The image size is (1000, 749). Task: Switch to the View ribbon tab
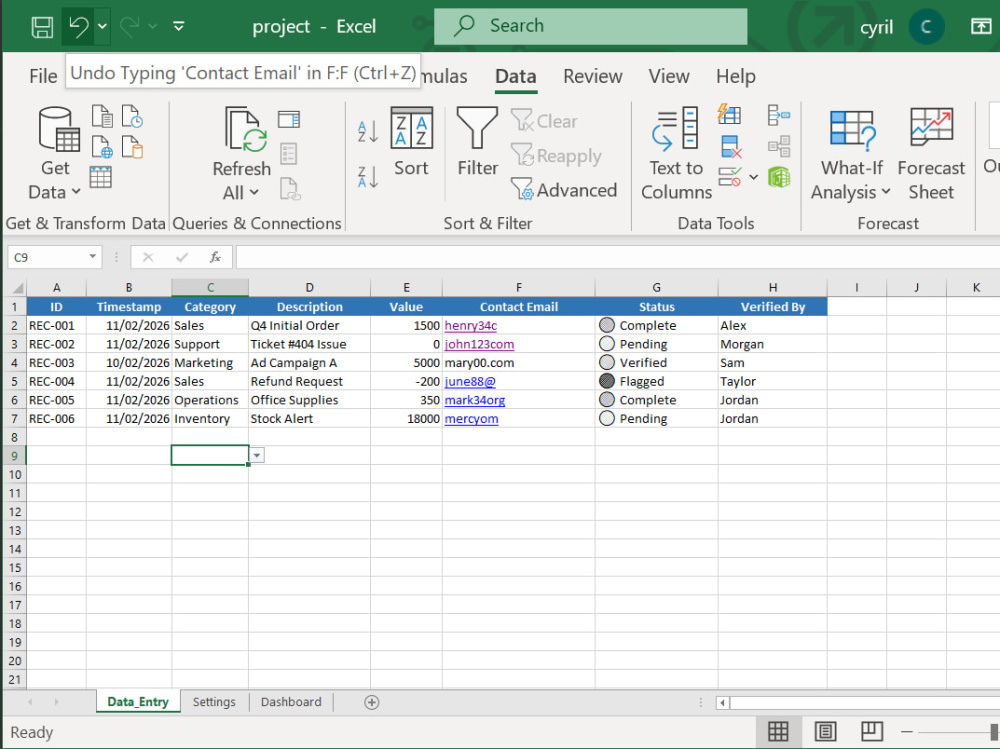pos(669,77)
